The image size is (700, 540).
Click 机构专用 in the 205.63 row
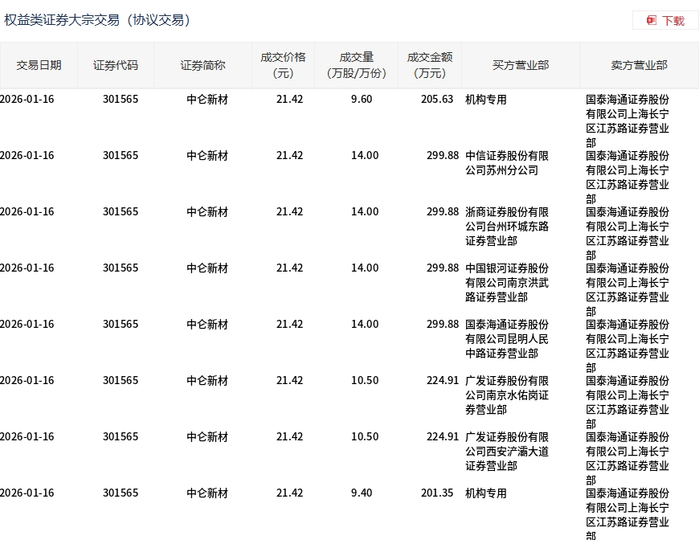click(x=486, y=100)
